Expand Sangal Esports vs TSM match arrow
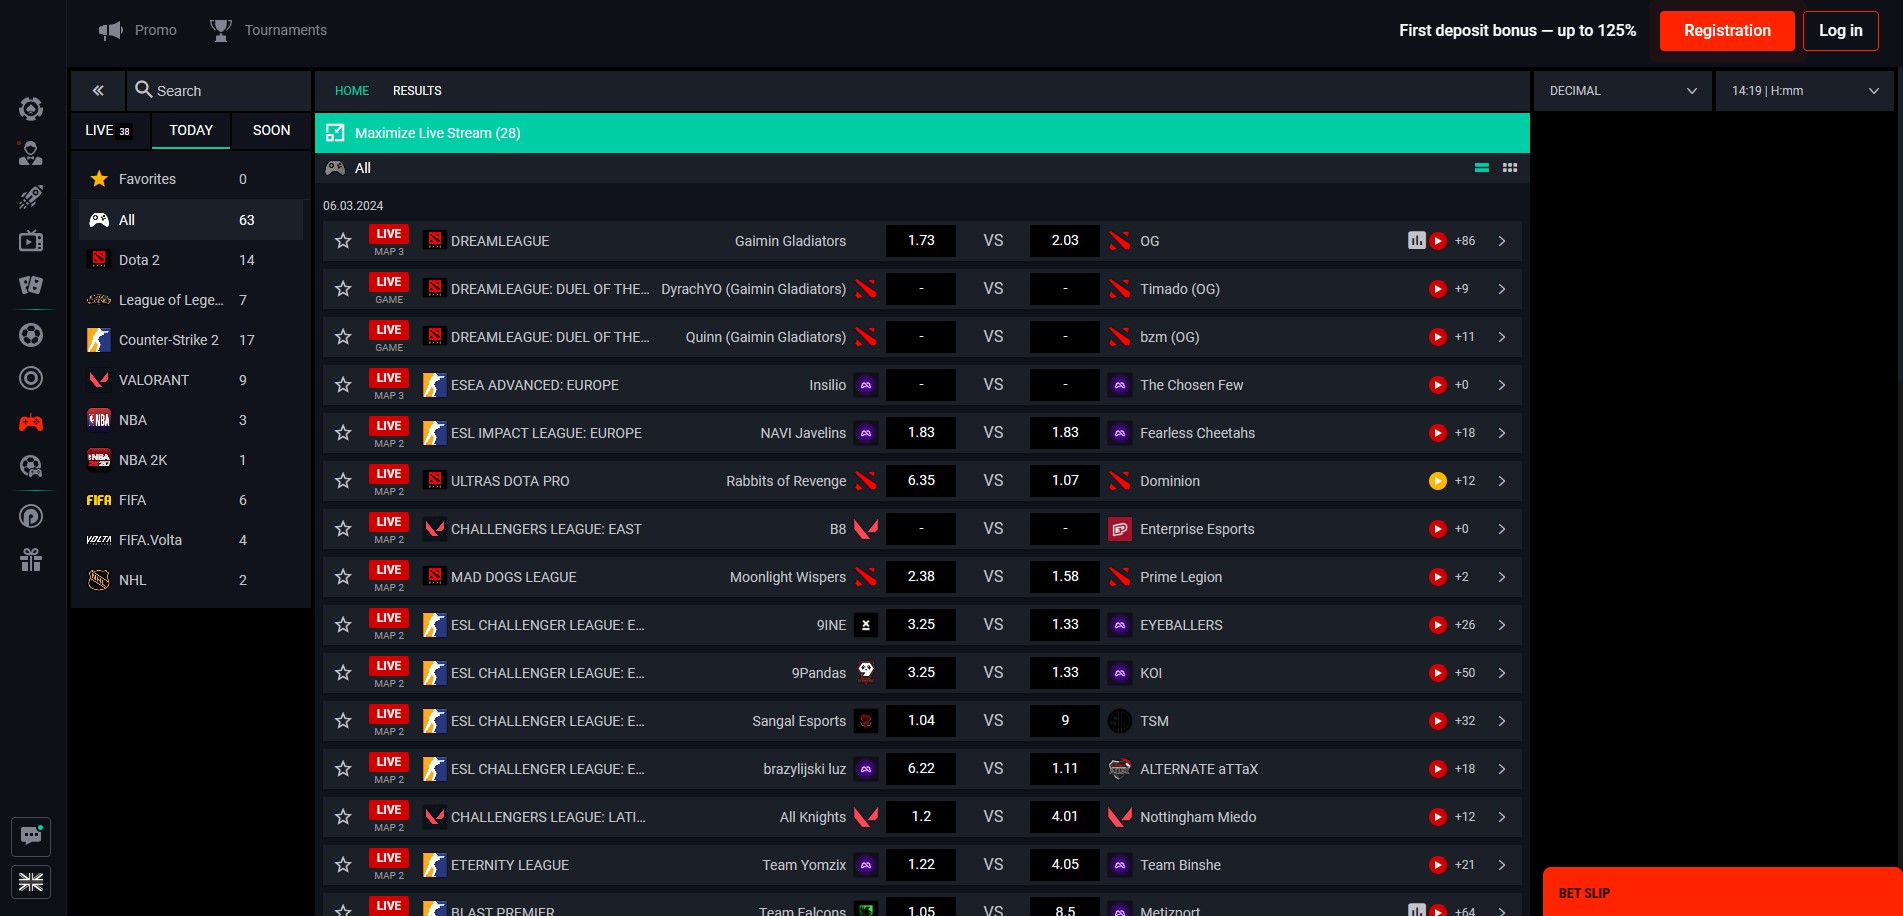 (1501, 721)
